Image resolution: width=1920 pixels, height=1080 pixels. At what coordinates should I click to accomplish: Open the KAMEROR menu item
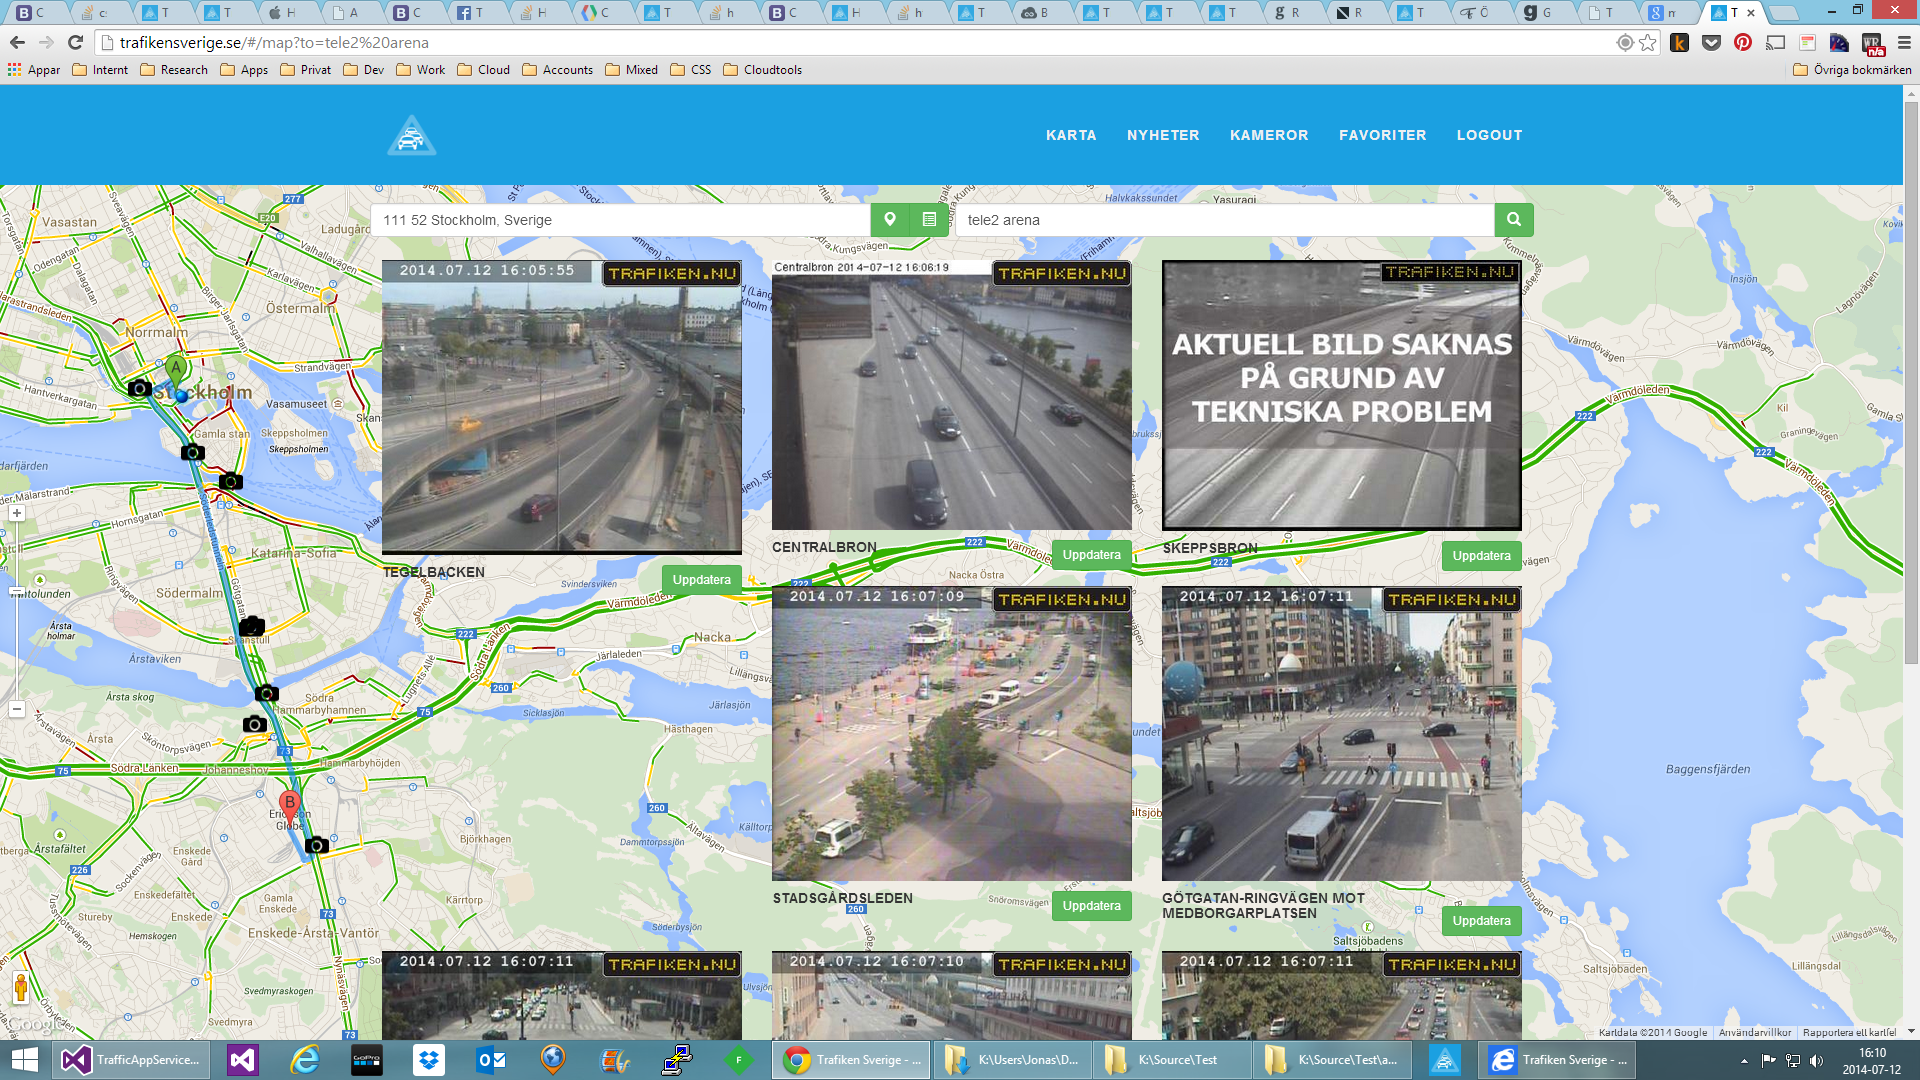[x=1268, y=135]
